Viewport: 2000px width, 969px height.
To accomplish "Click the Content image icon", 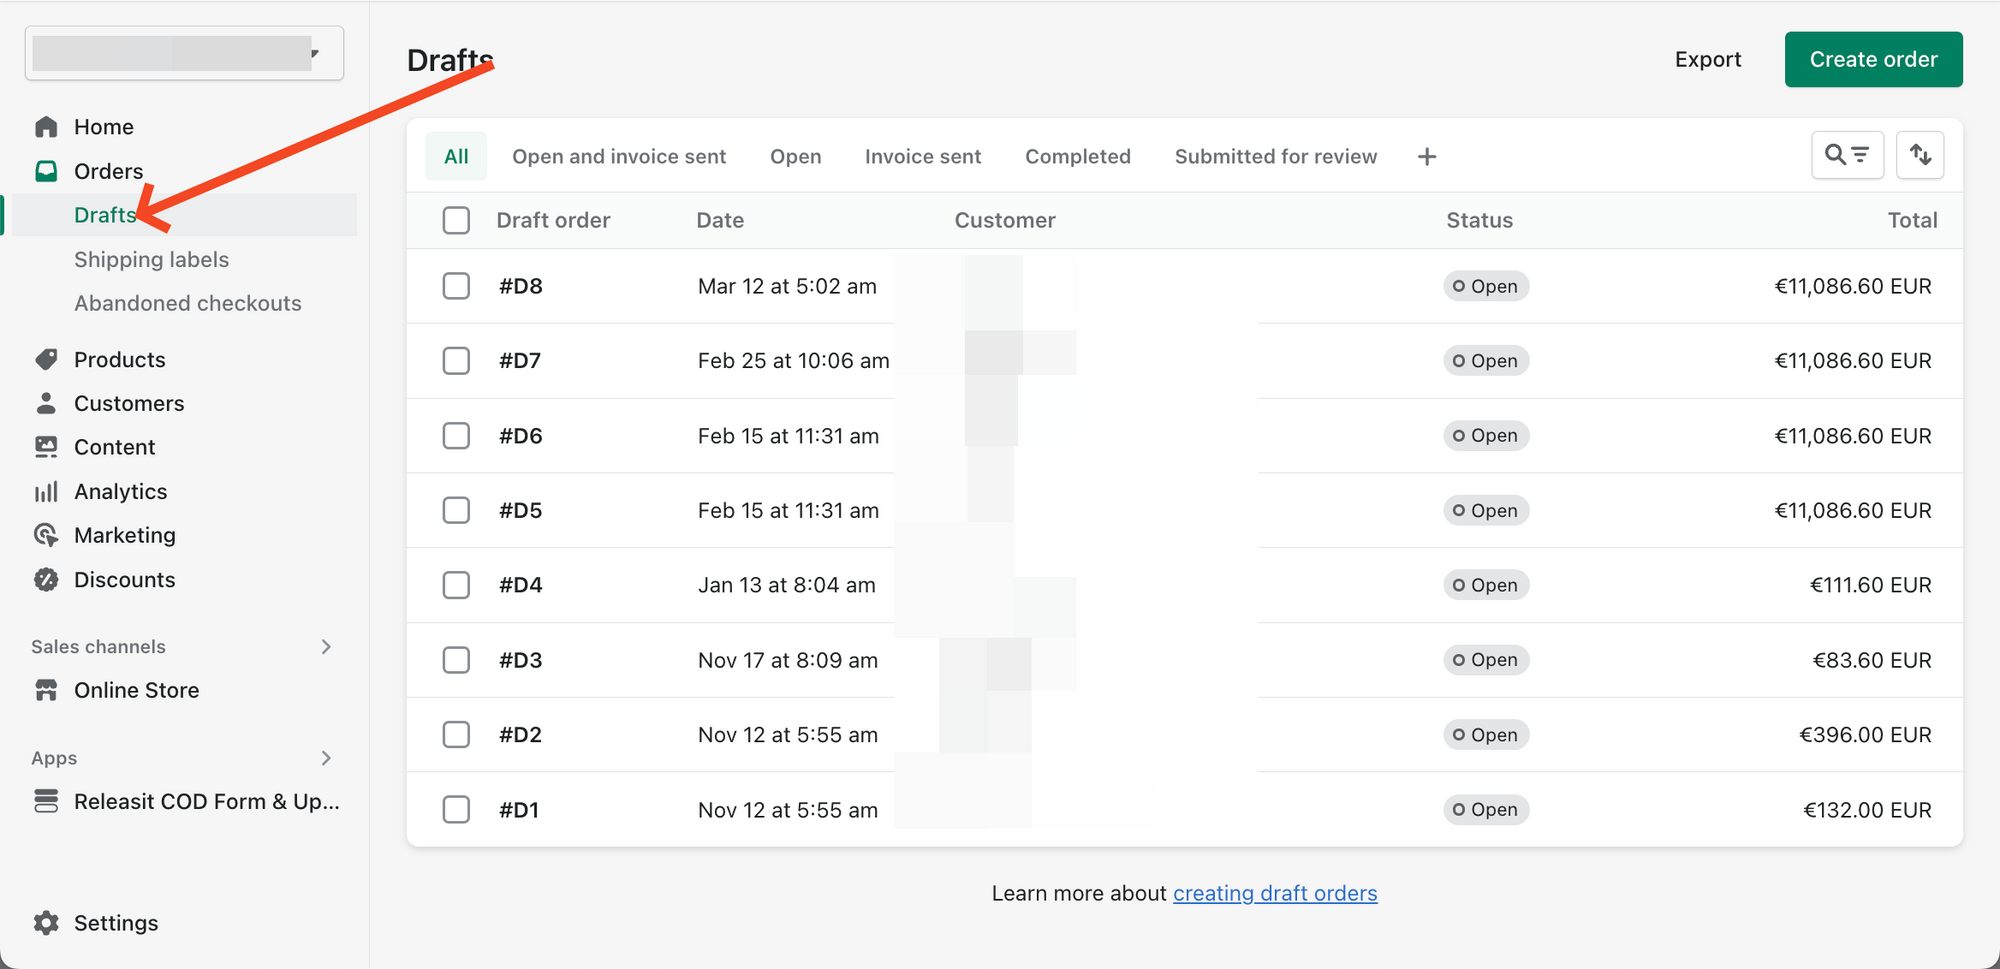I will coord(46,447).
